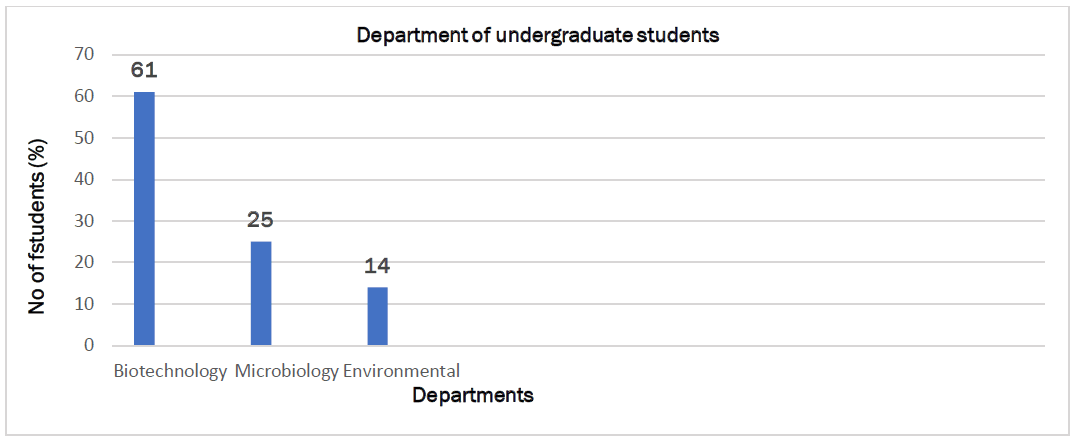
Task: Select the data label '61'
Action: click(x=145, y=71)
